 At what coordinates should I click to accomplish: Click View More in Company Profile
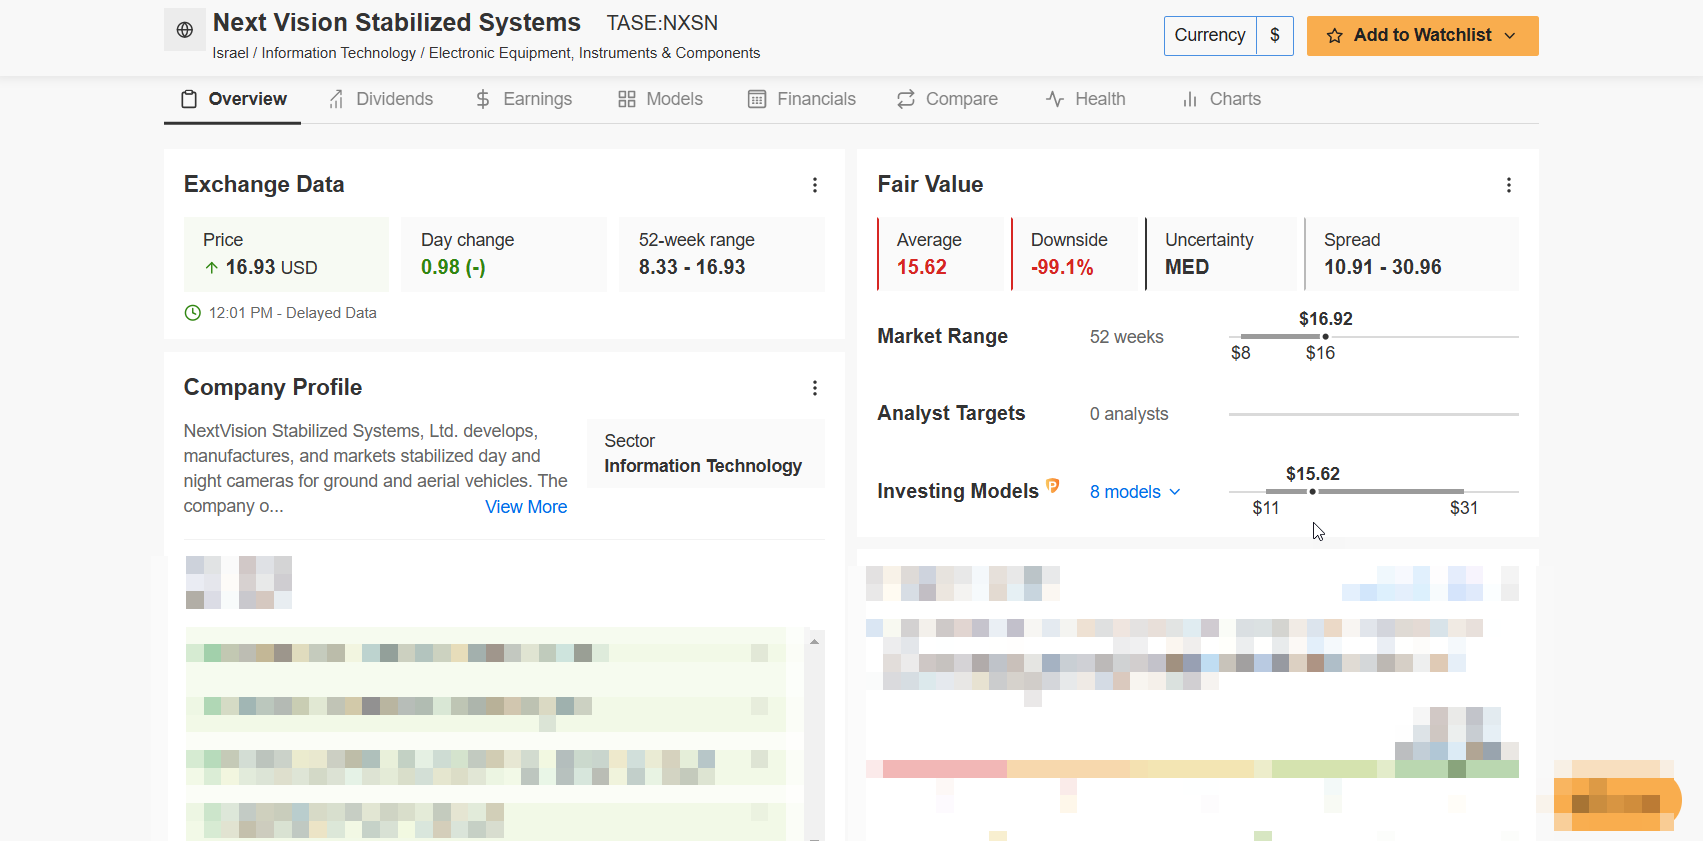[526, 507]
